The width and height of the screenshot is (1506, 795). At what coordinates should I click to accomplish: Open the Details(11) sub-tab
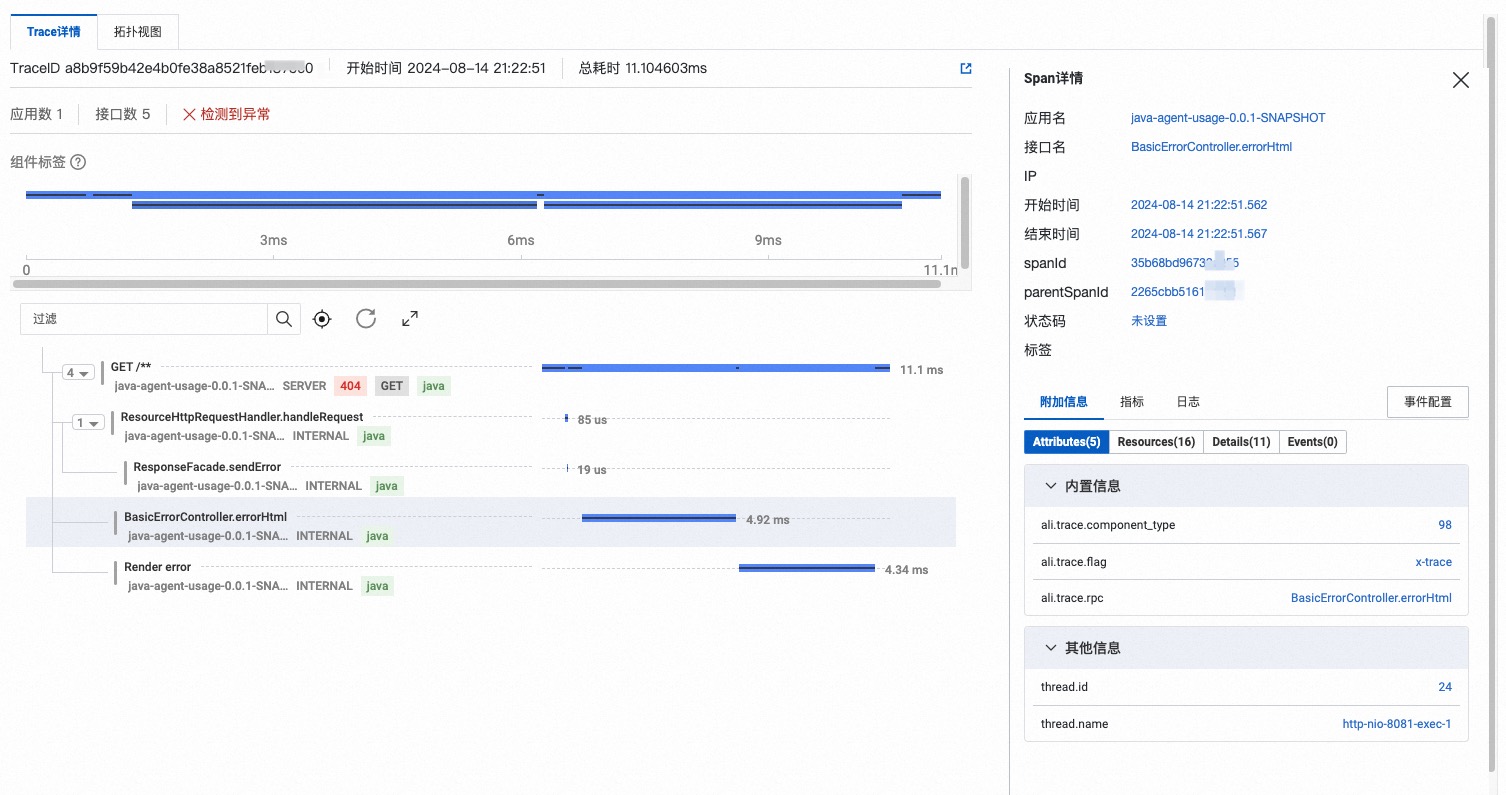coord(1241,442)
